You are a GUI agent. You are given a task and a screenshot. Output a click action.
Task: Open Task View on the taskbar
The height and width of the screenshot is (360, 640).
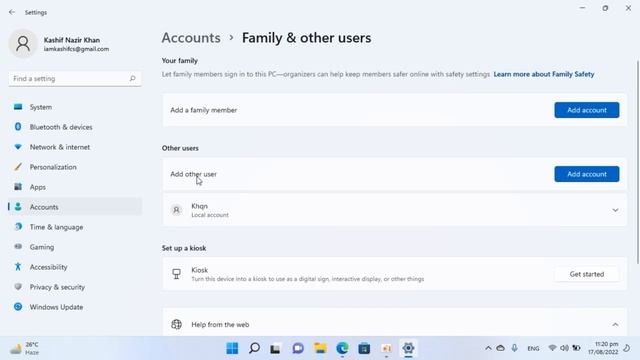[276, 348]
